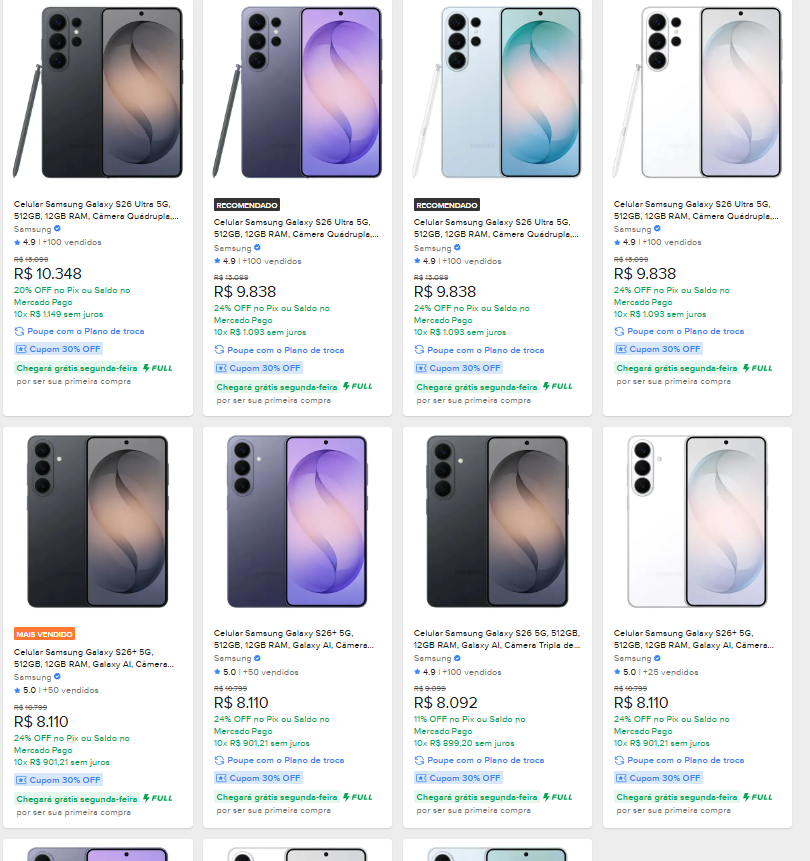The height and width of the screenshot is (861, 810).
Task: Click the orange Mais Vendido badge
Action: [x=44, y=634]
